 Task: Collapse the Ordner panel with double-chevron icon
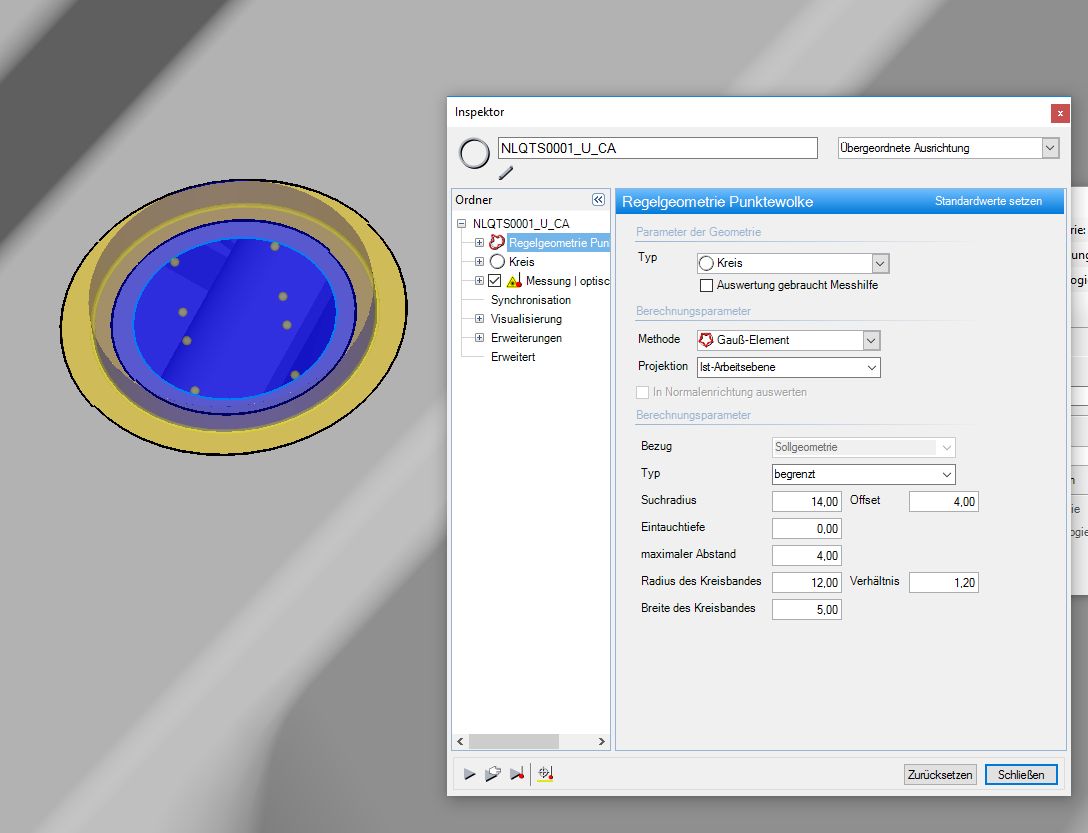598,200
